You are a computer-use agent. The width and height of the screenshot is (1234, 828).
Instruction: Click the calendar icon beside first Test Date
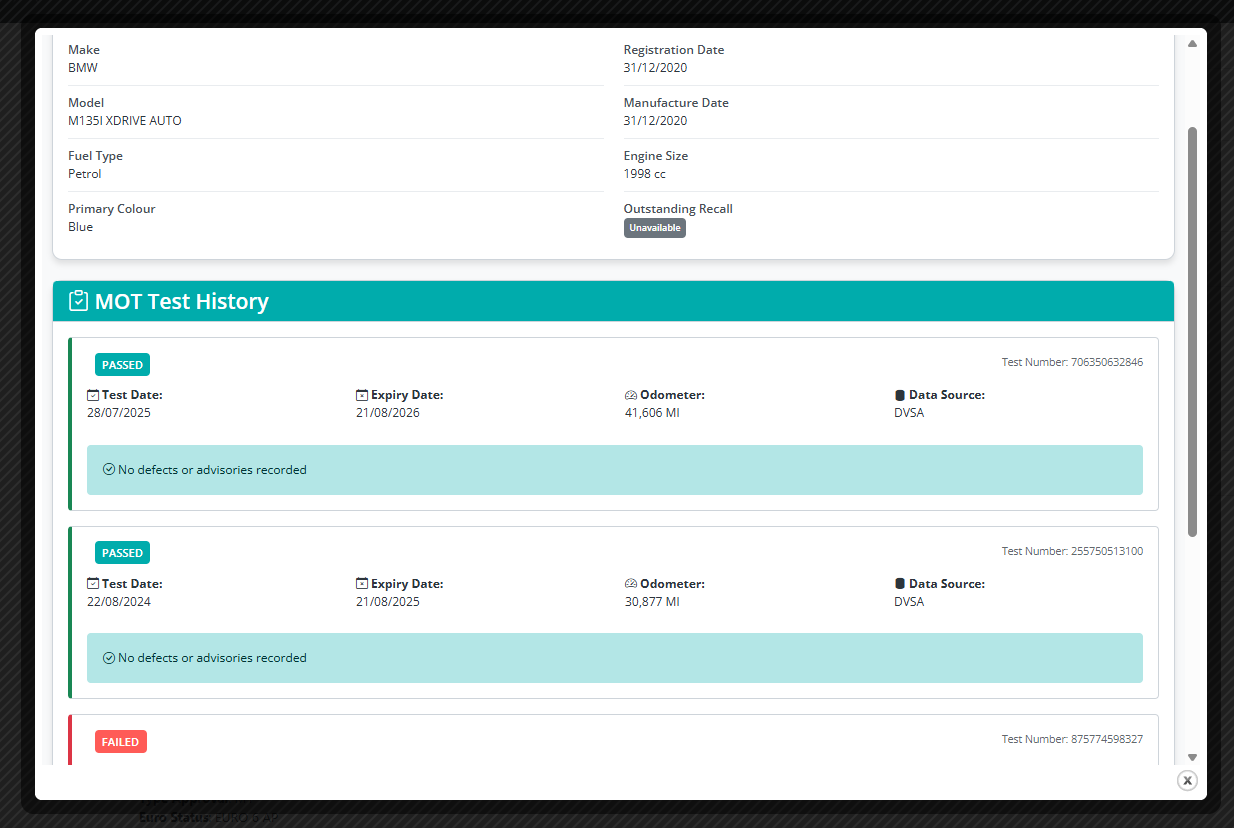click(93, 395)
